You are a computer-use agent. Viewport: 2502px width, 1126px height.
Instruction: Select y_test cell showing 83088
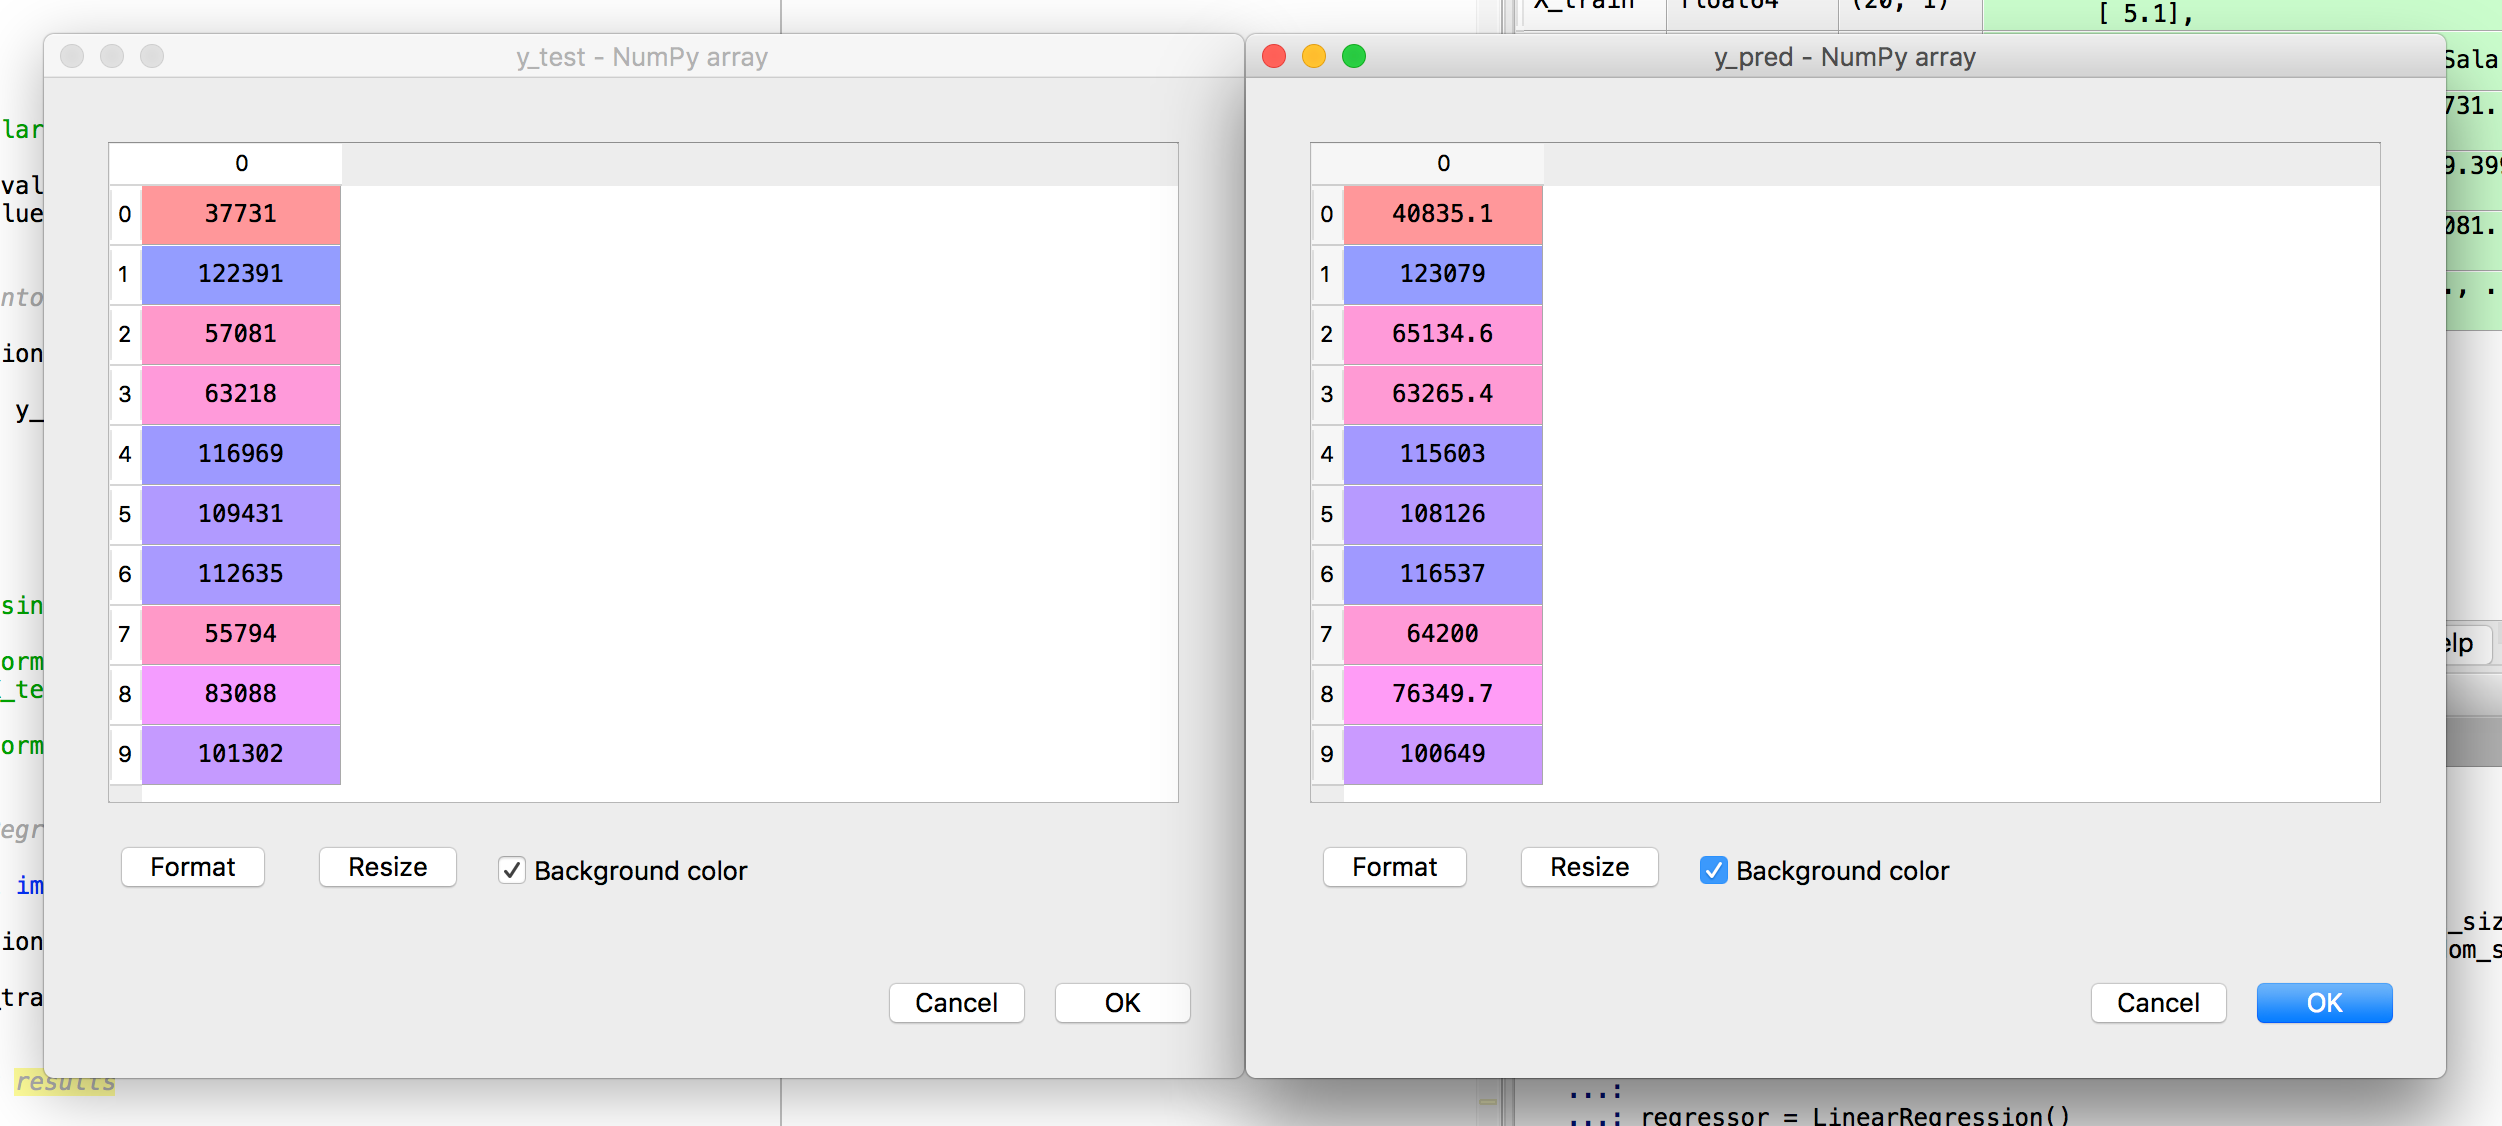pos(241,694)
